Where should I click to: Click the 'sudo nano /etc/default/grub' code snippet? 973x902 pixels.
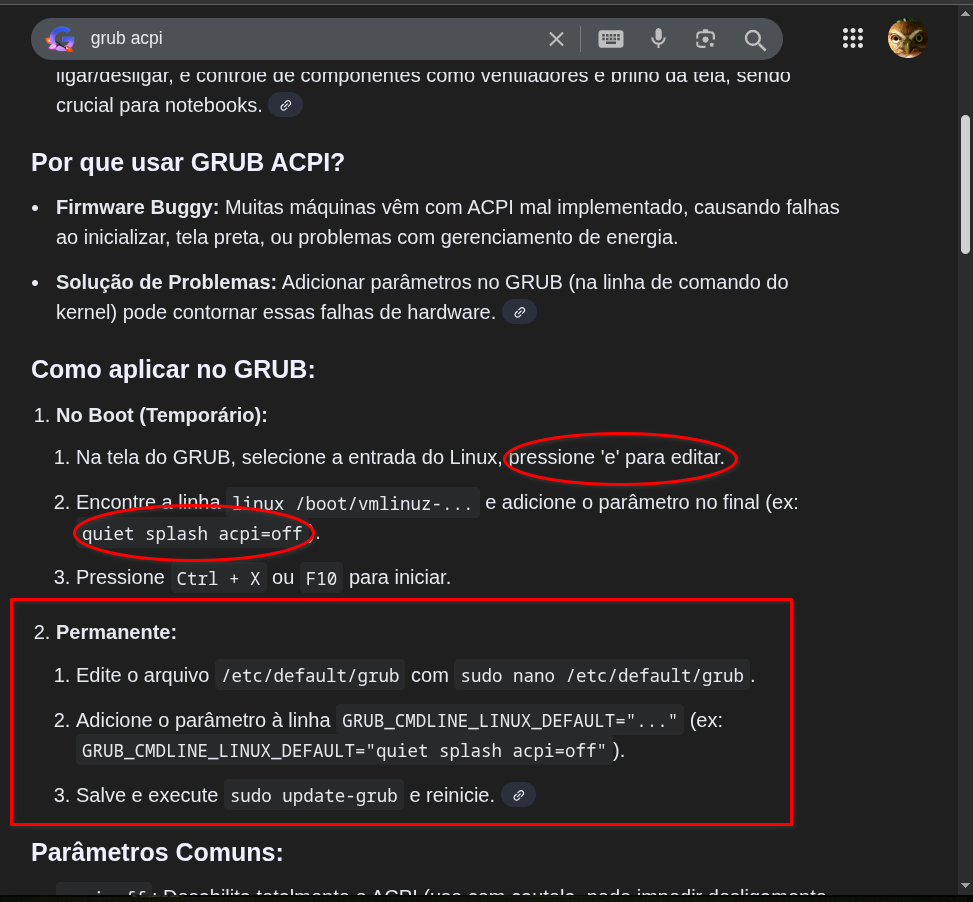pyautogui.click(x=602, y=675)
